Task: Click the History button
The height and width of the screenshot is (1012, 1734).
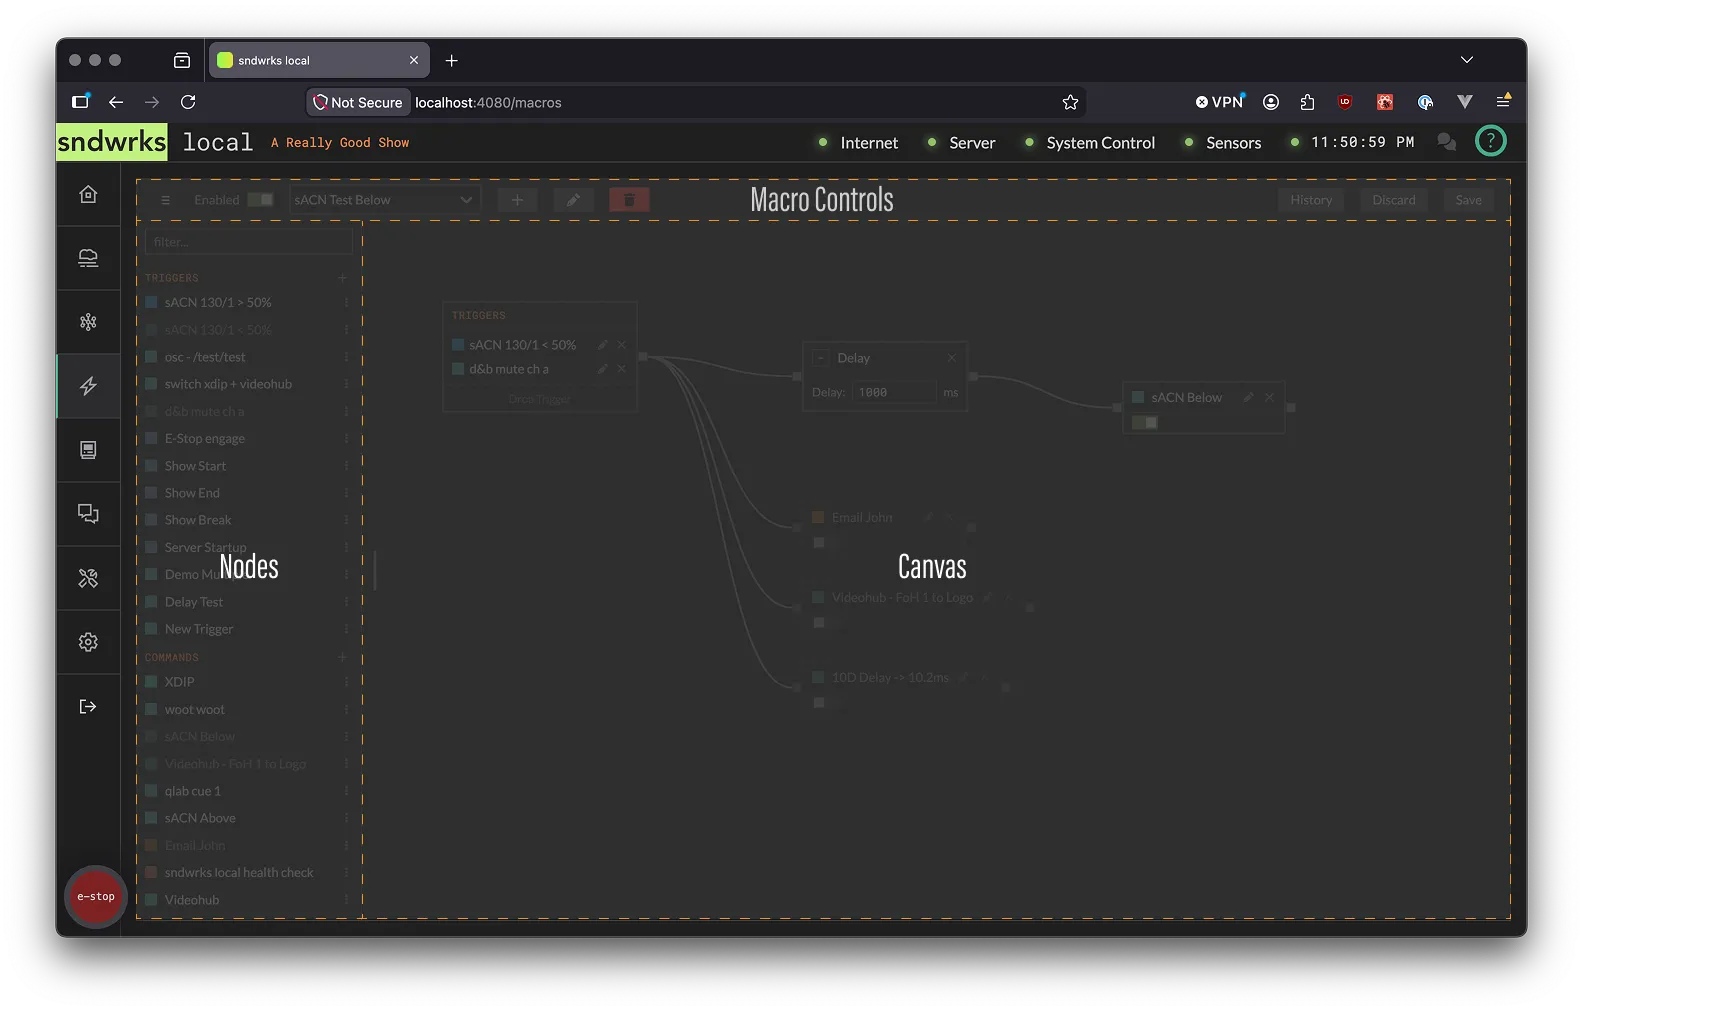Action: [x=1311, y=200]
